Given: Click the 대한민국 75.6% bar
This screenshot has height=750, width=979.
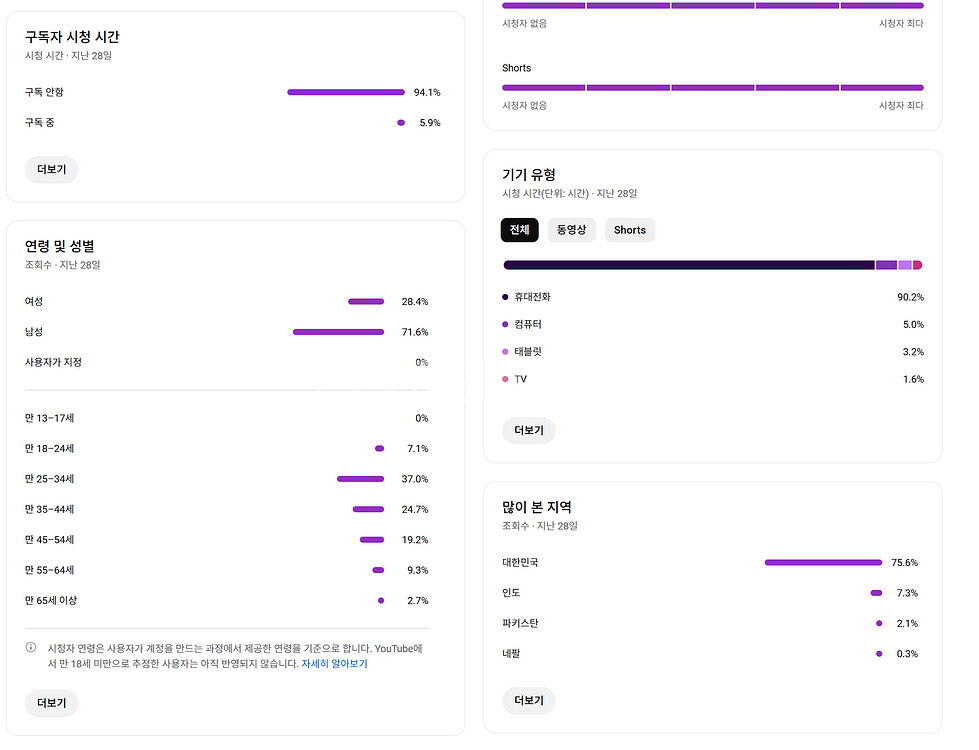Looking at the screenshot, I should 823,563.
